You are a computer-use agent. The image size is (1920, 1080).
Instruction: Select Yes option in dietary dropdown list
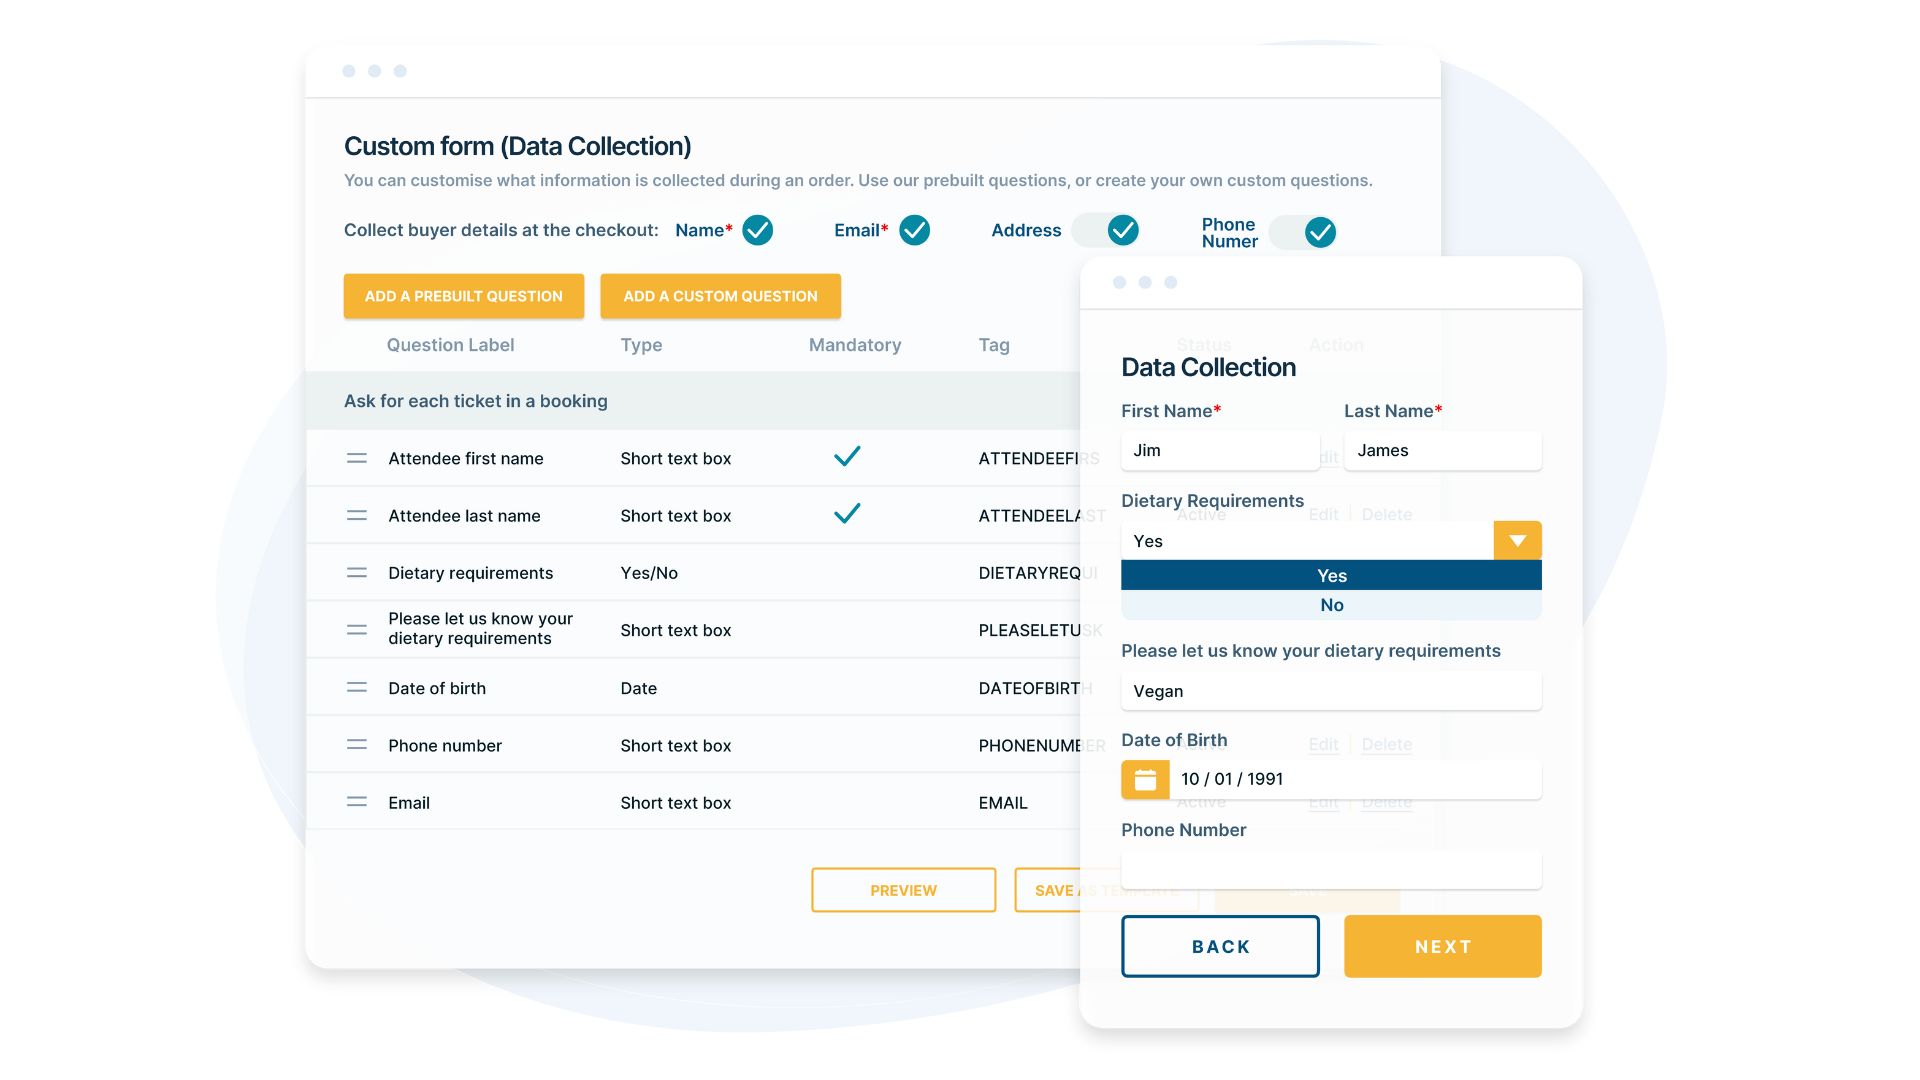(1331, 575)
